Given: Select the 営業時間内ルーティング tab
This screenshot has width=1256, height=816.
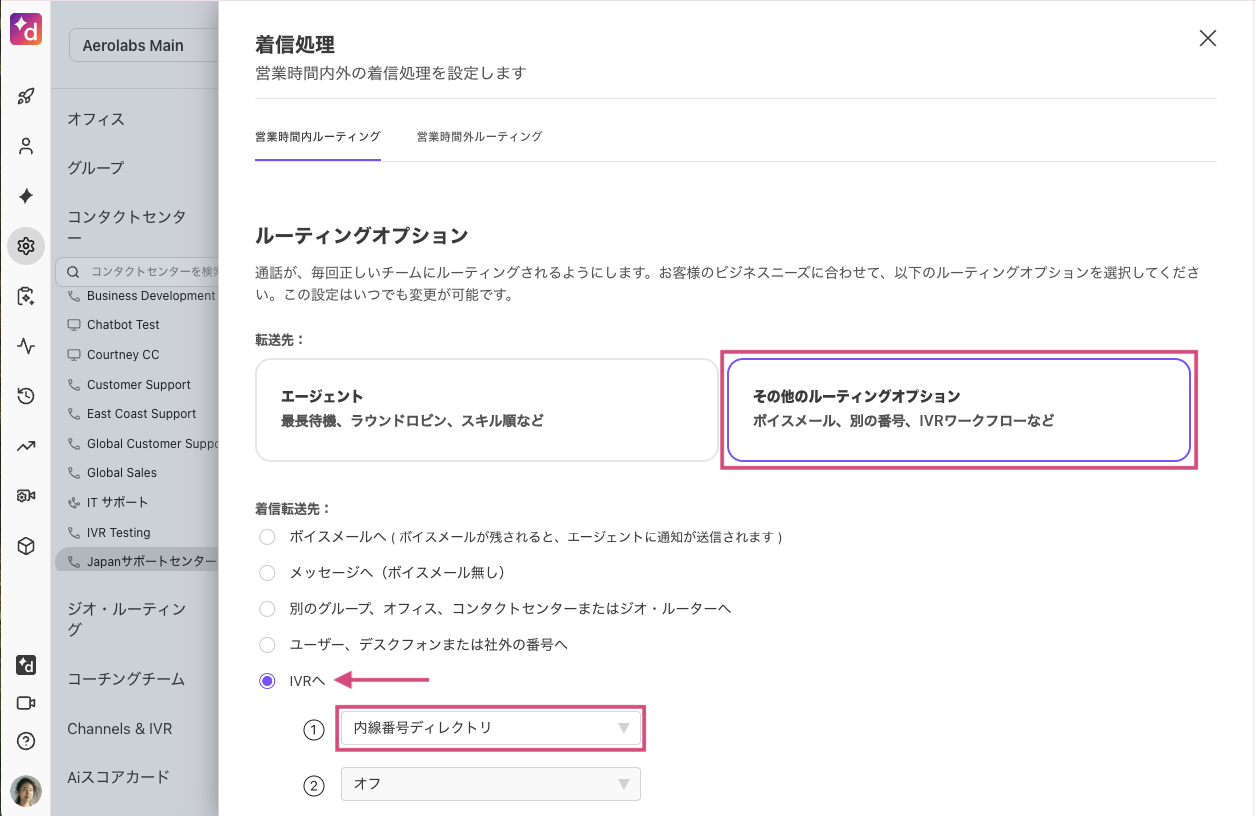Looking at the screenshot, I should tap(317, 137).
